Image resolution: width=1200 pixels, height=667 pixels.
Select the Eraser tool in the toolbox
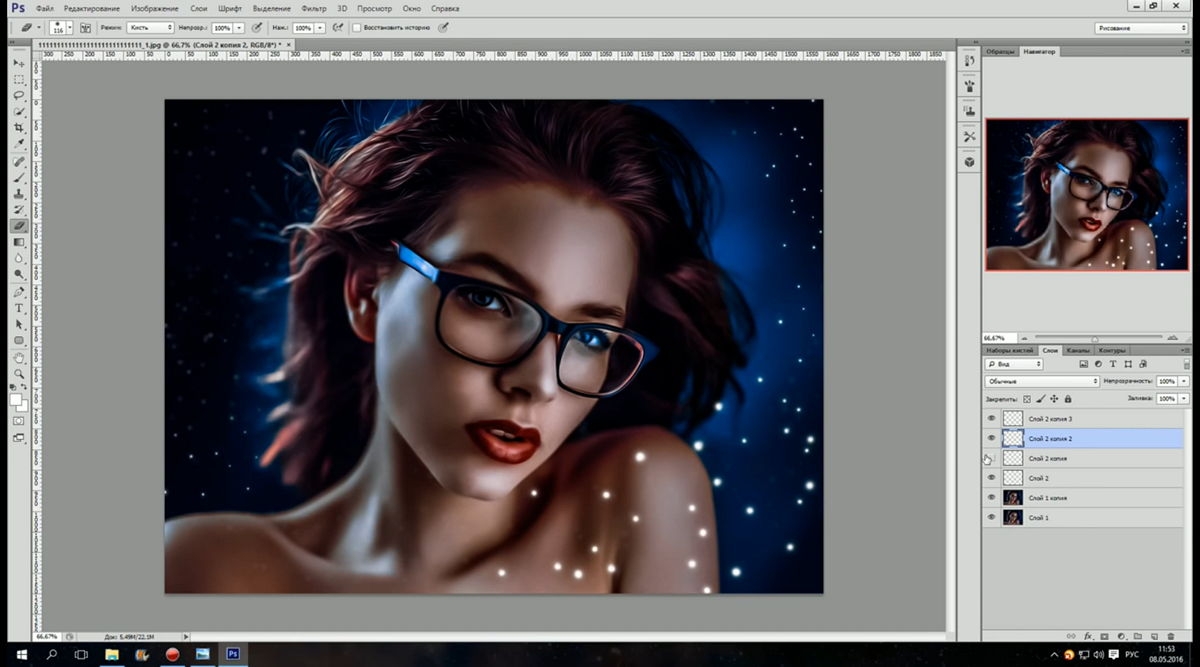pyautogui.click(x=19, y=226)
